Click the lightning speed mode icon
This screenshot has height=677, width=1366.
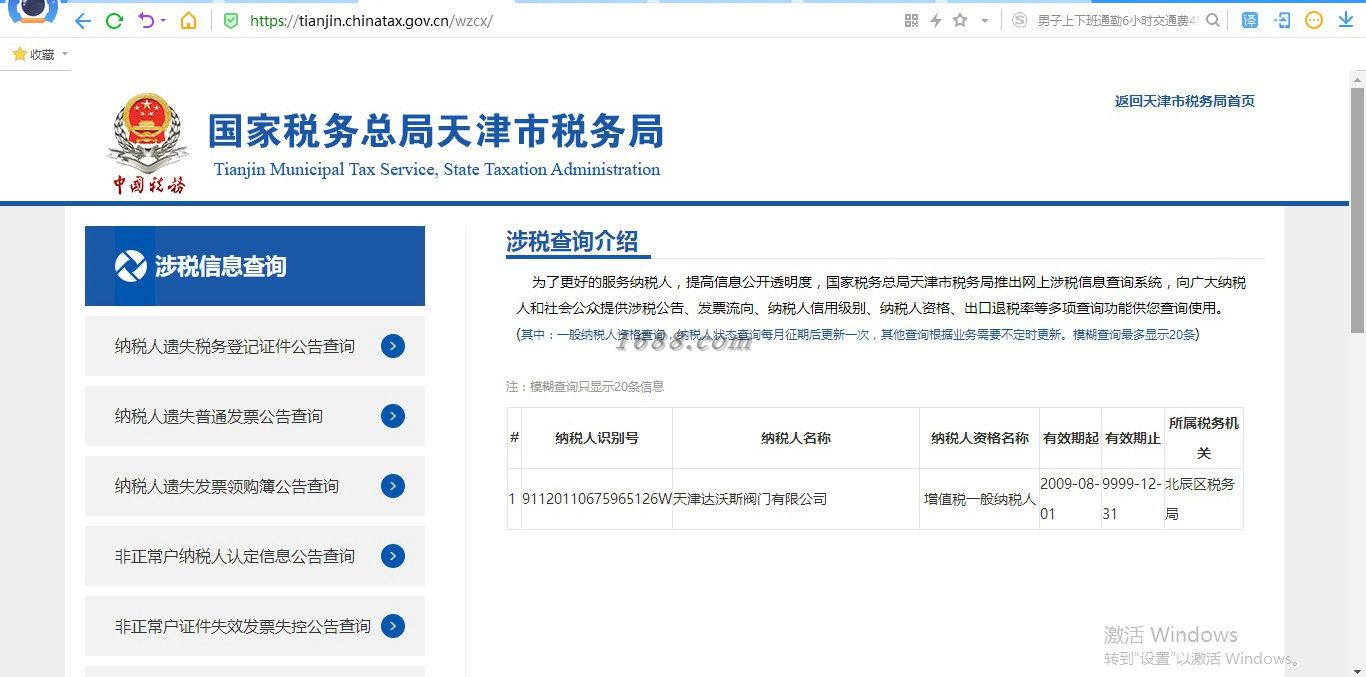(x=936, y=20)
